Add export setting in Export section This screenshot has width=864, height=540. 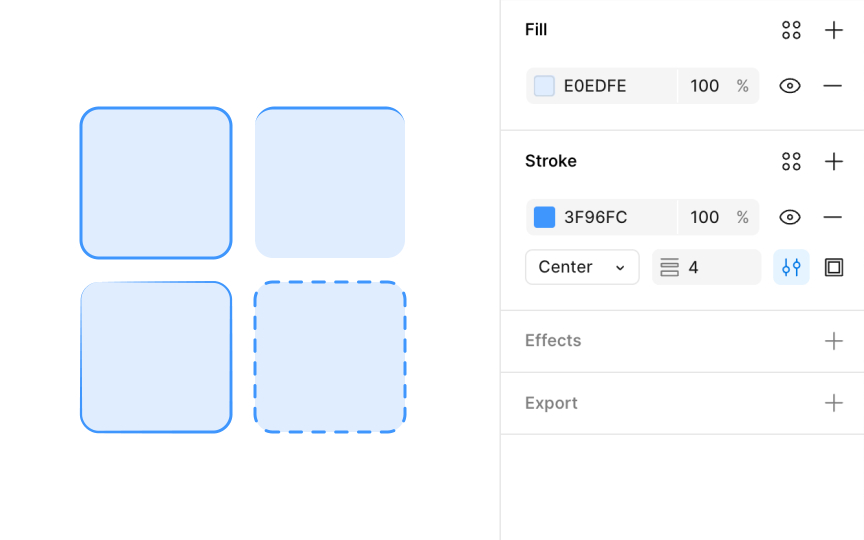tap(834, 403)
